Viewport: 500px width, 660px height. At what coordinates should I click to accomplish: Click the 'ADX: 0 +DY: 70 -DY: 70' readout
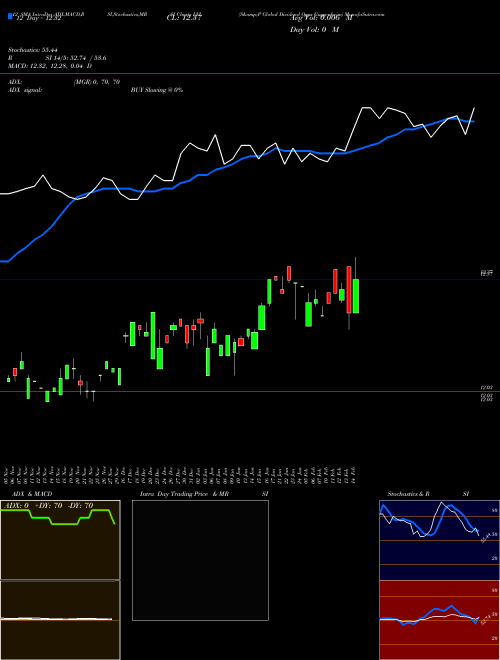(x=48, y=506)
